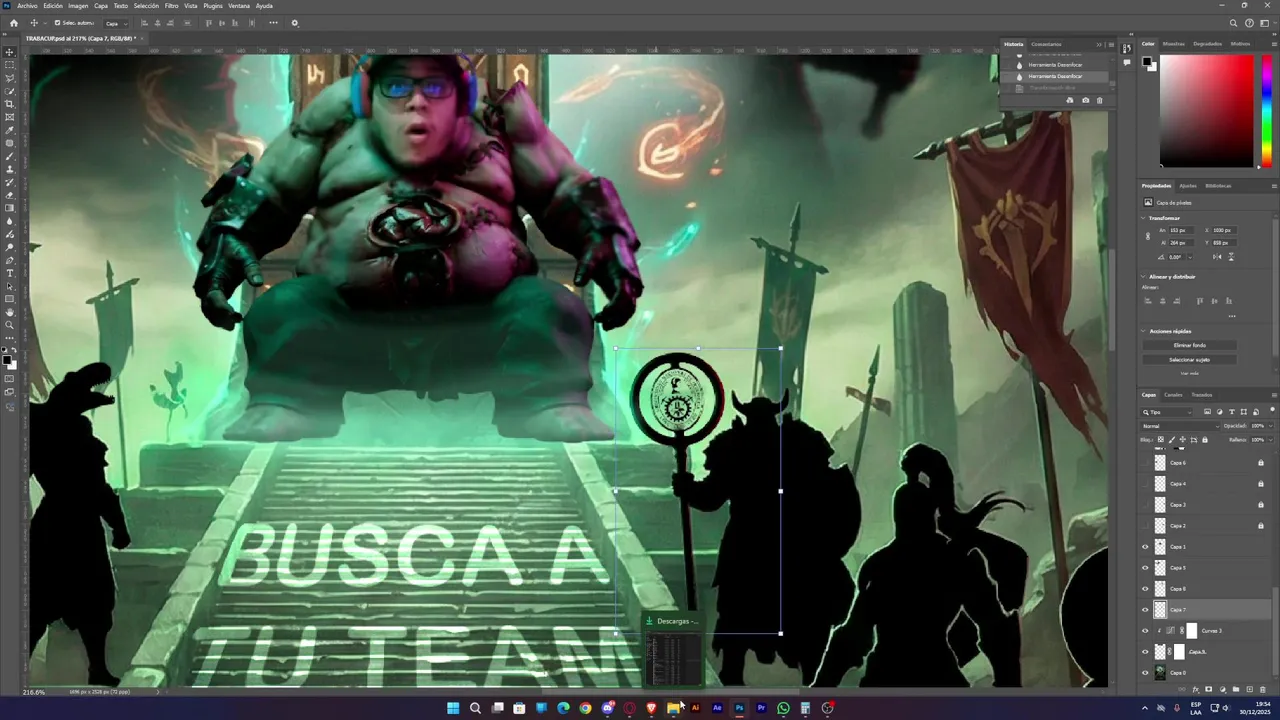This screenshot has height=720, width=1280.
Task: Pick a color in the color field
Action: pos(1206,110)
